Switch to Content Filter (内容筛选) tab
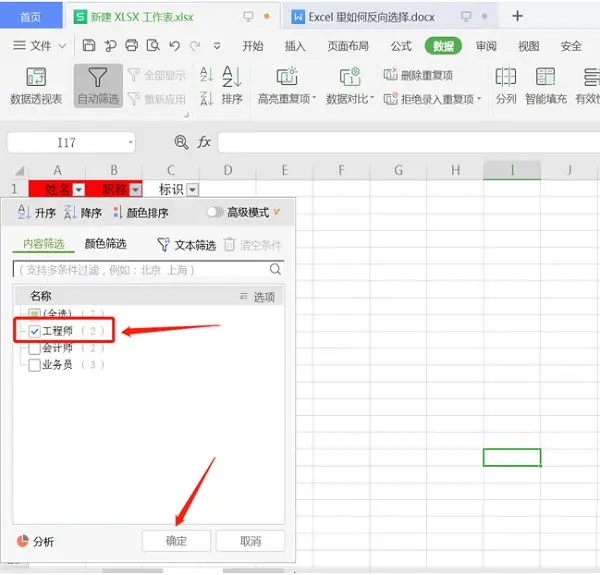600x575 pixels. pyautogui.click(x=44, y=244)
